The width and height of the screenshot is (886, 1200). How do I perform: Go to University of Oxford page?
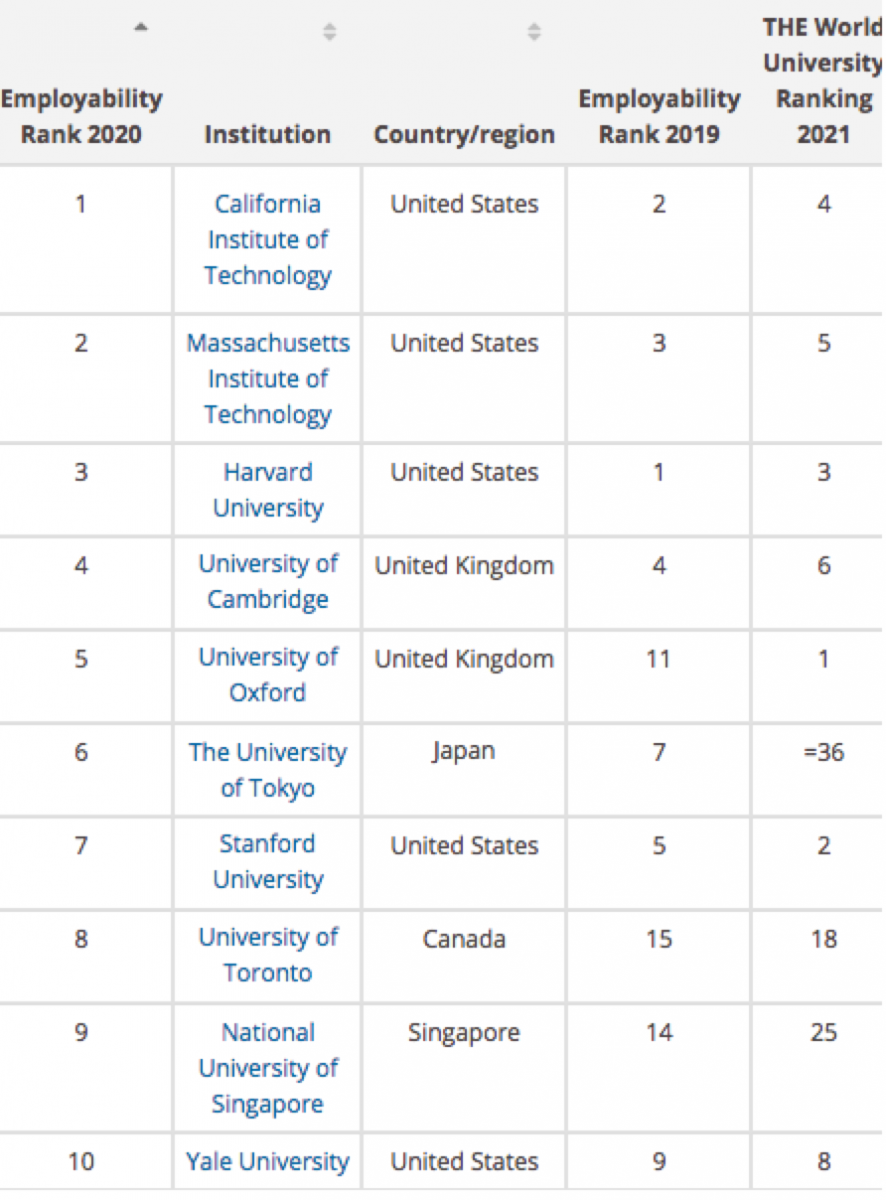coord(268,675)
